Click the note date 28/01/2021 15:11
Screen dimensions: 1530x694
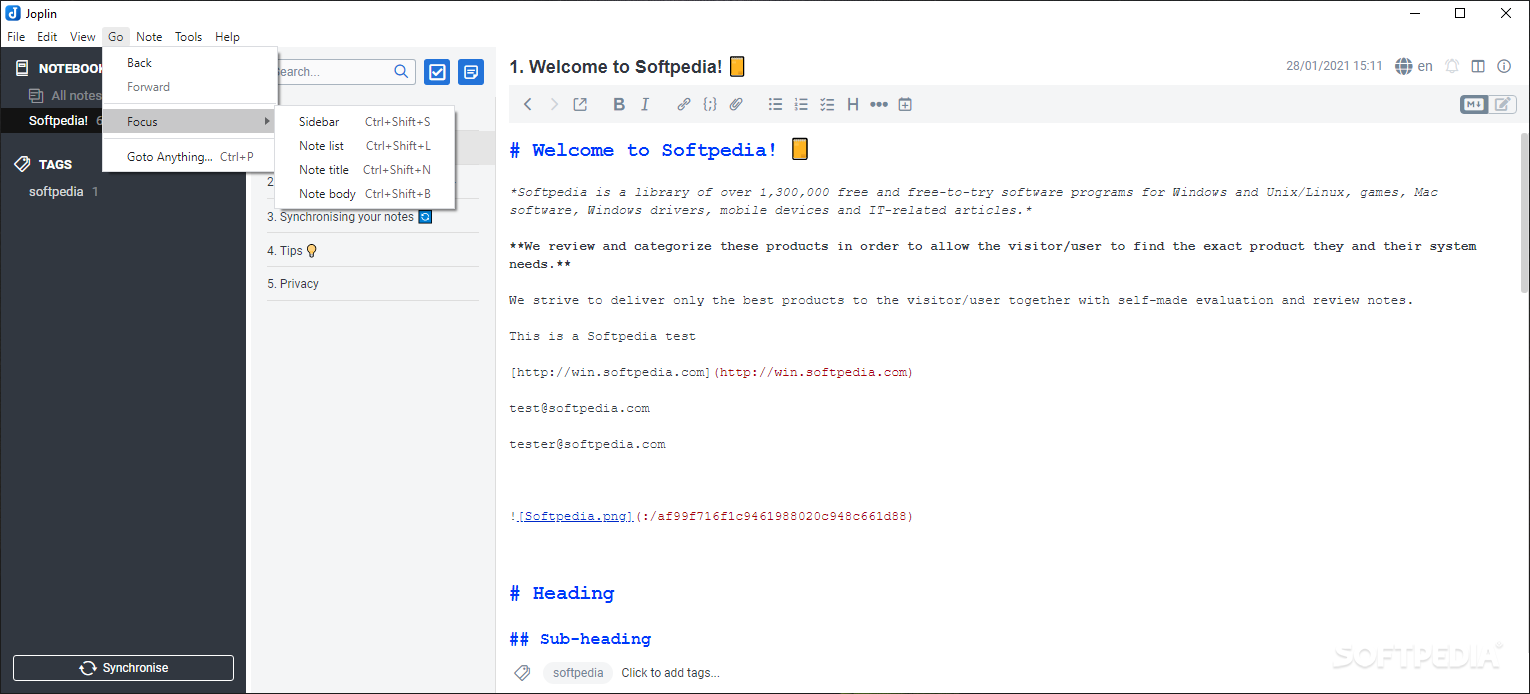click(x=1334, y=66)
